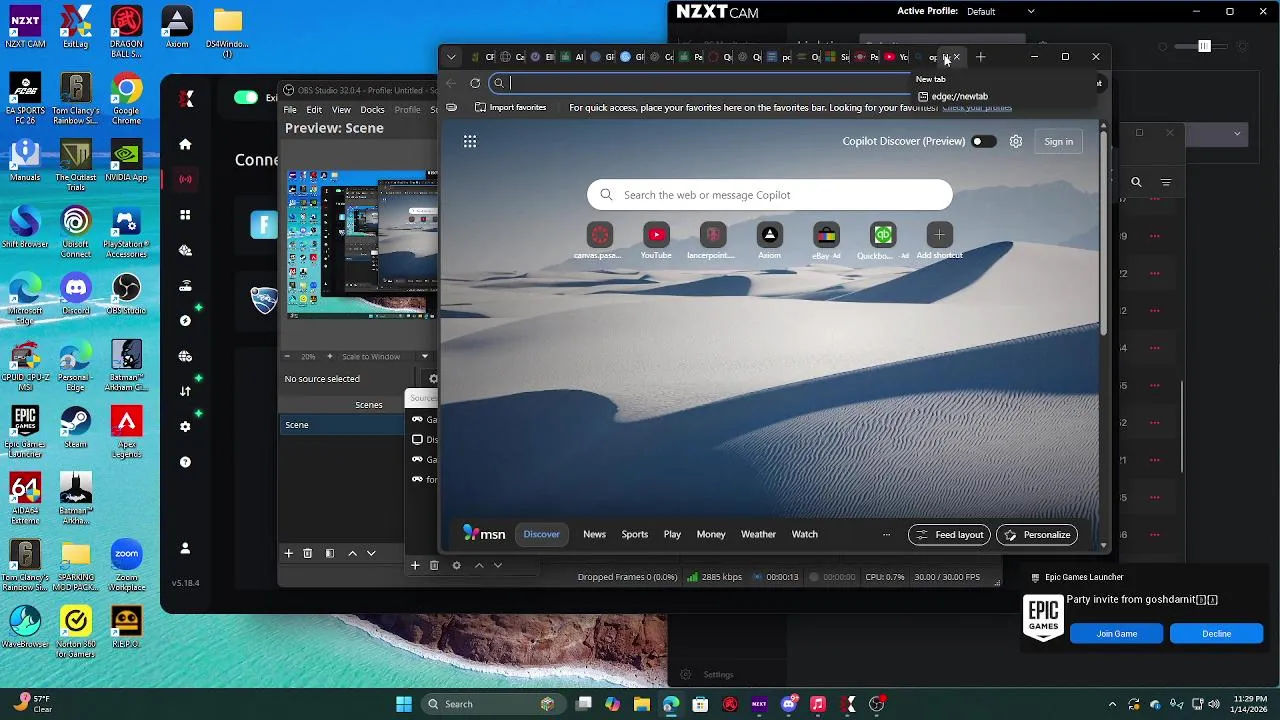Select the MSN Sports tab
The height and width of the screenshot is (720, 1280).
pos(635,534)
